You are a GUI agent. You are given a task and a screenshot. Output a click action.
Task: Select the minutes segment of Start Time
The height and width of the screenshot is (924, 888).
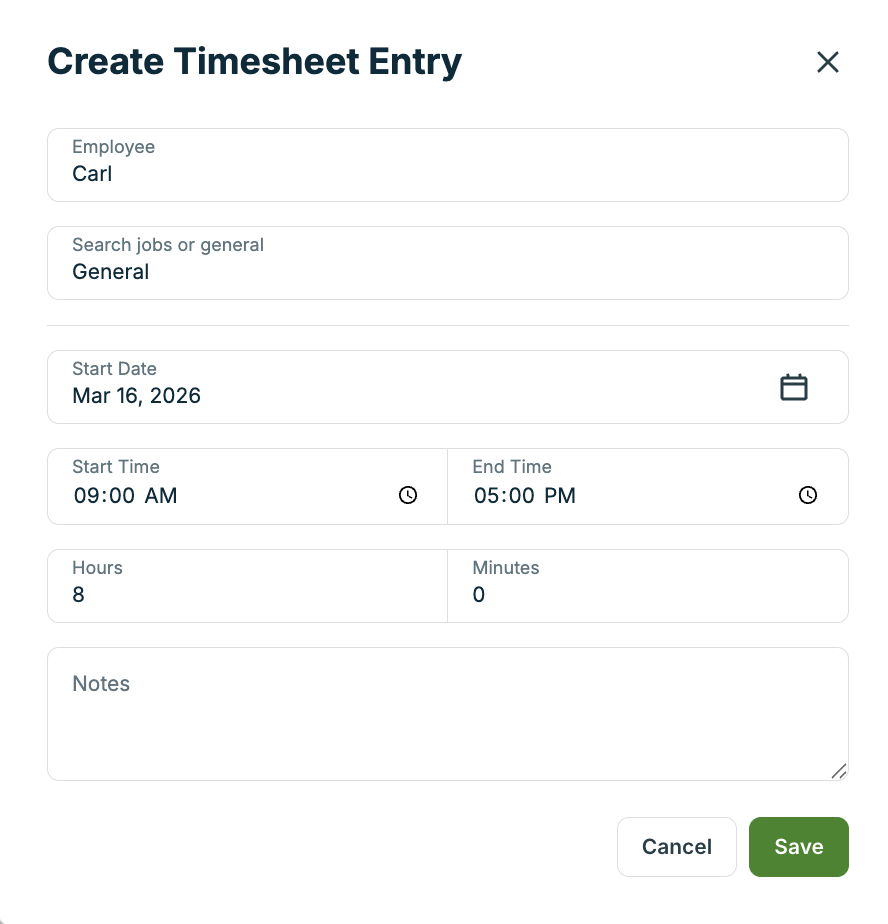pyautogui.click(x=118, y=496)
